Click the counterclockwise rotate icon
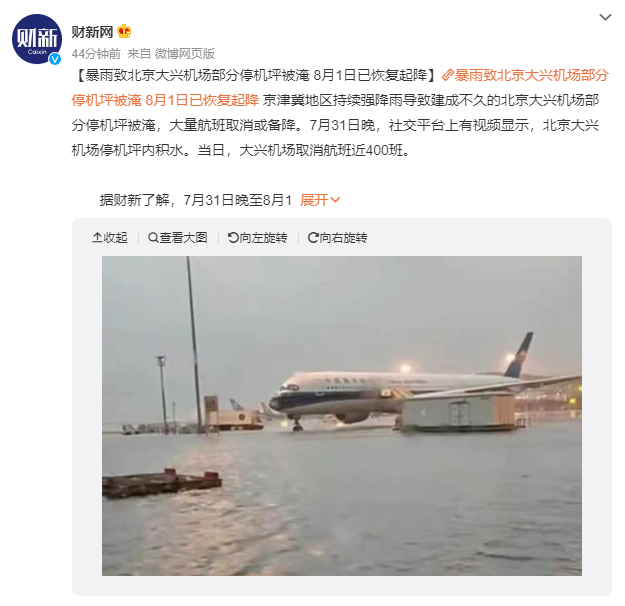 tap(233, 238)
